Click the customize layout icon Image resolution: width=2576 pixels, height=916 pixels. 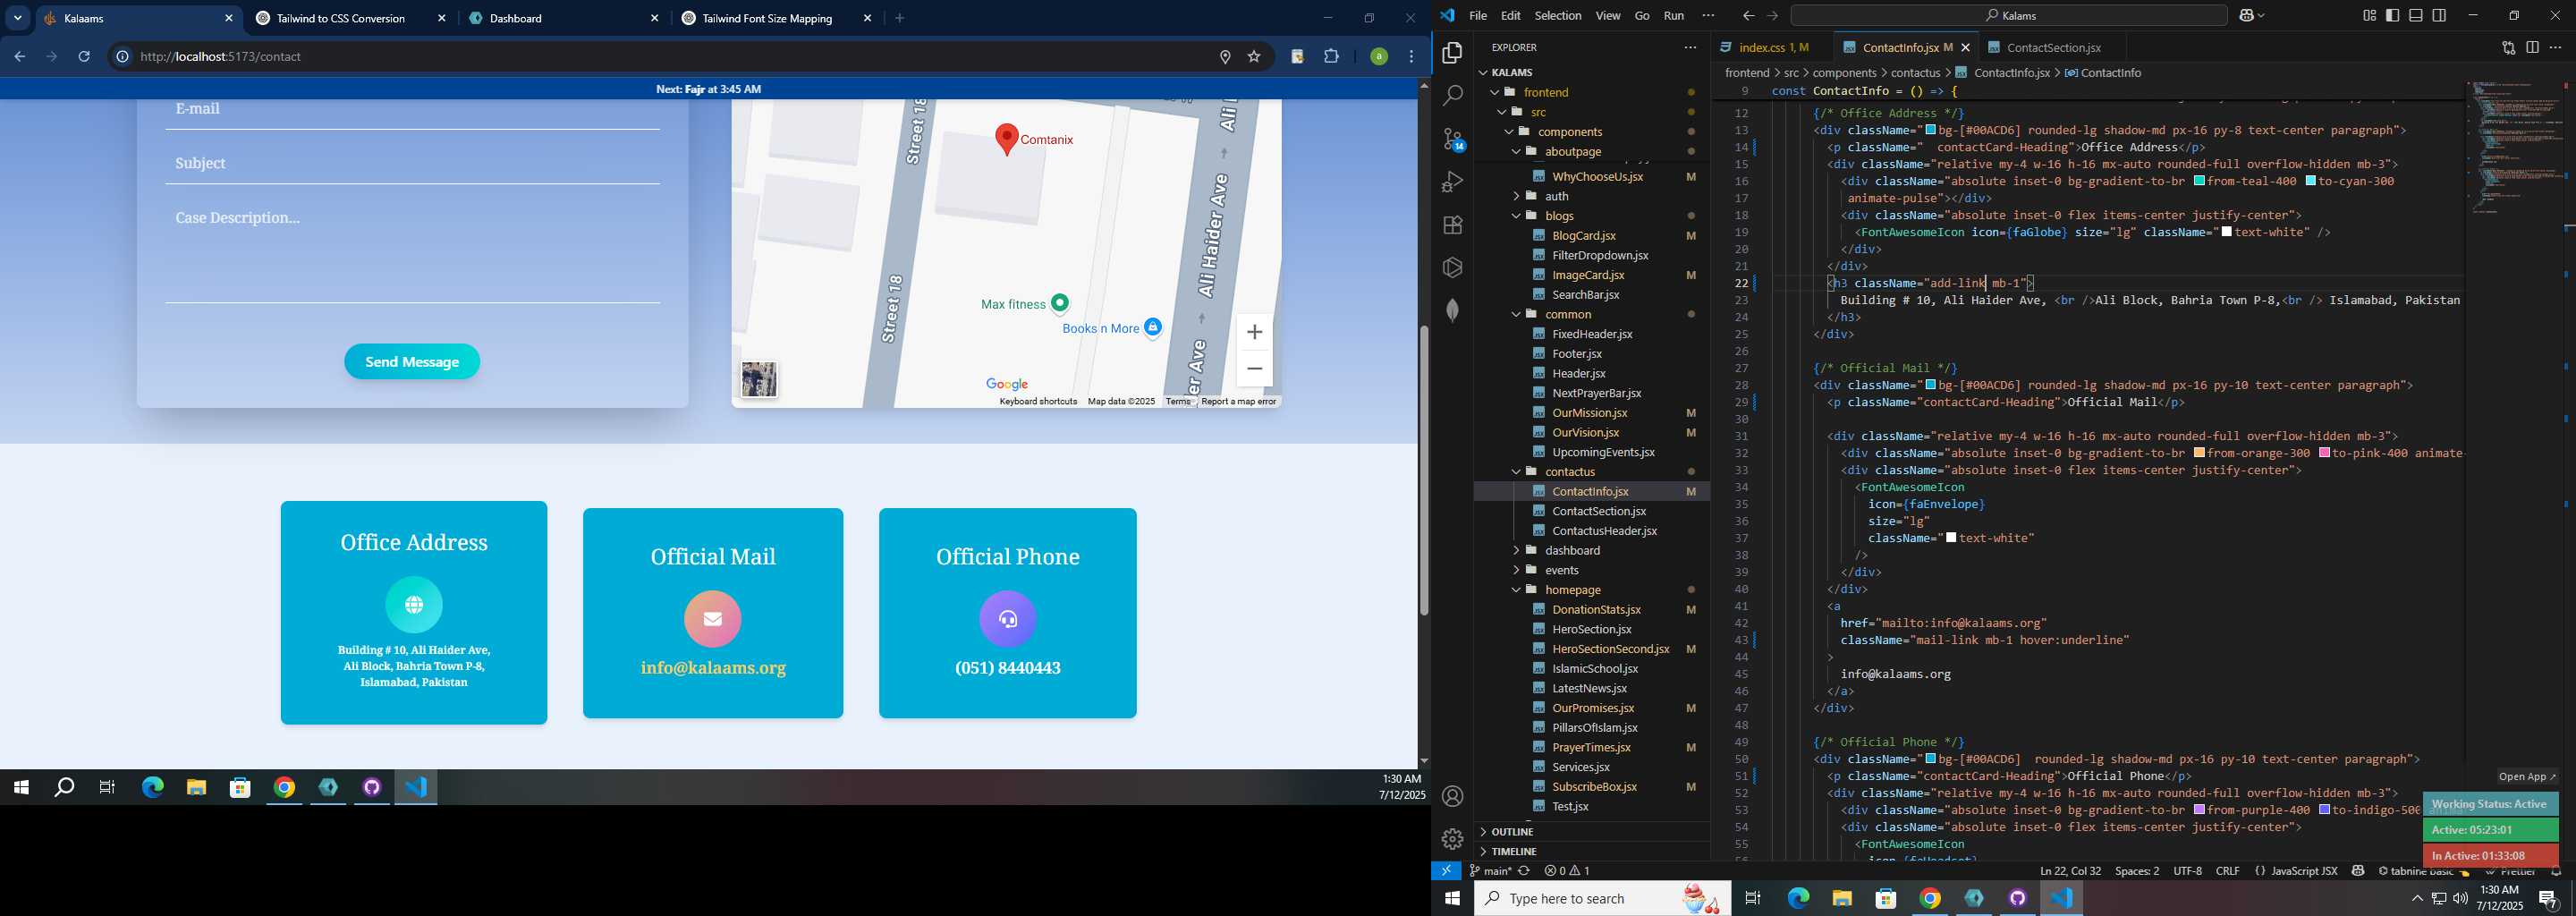pyautogui.click(x=2369, y=15)
